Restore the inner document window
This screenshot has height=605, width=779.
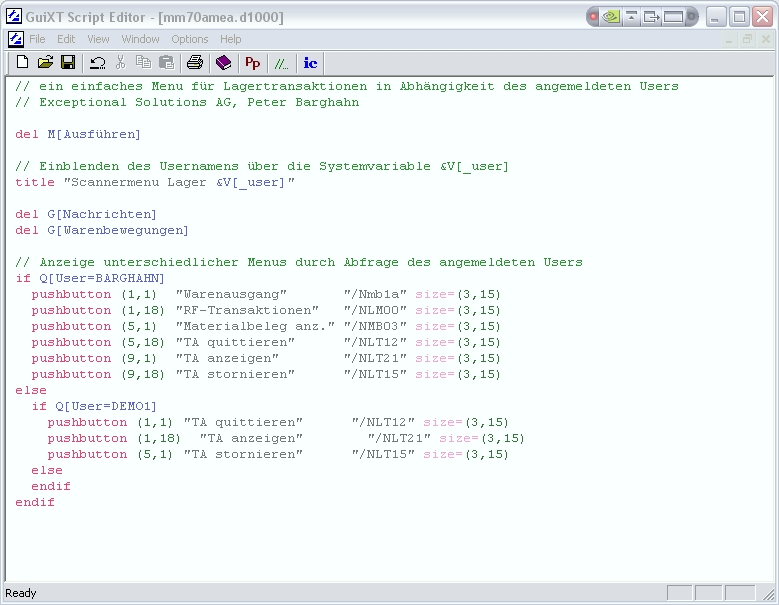point(747,39)
